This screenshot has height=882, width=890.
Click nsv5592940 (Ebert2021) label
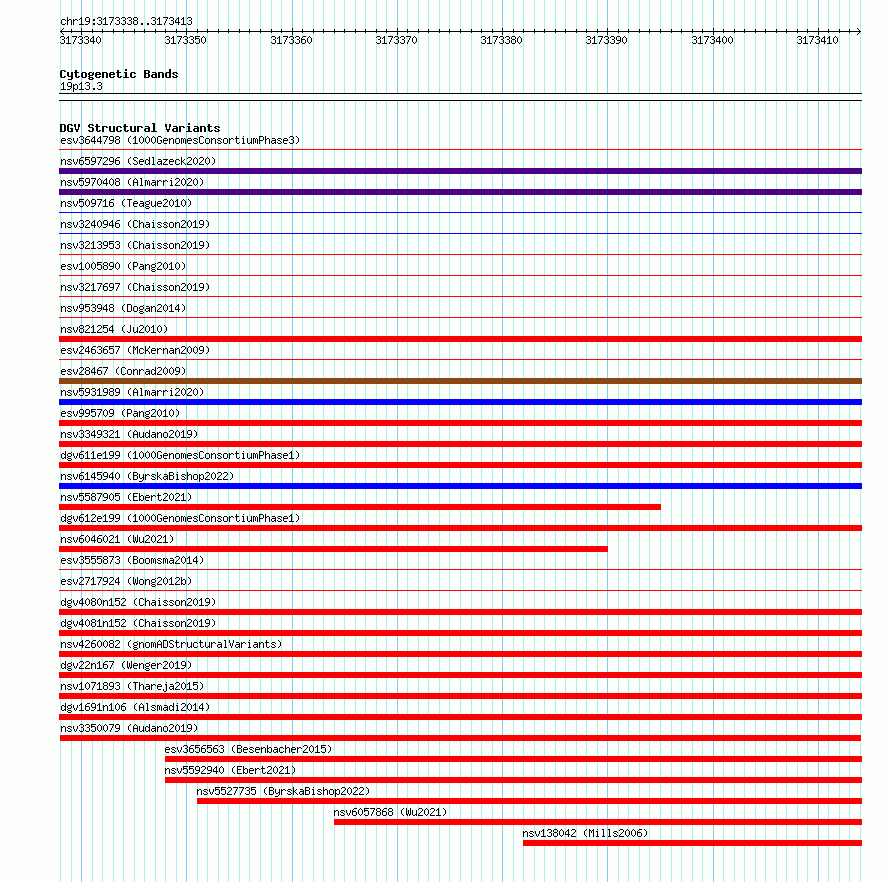coord(230,770)
